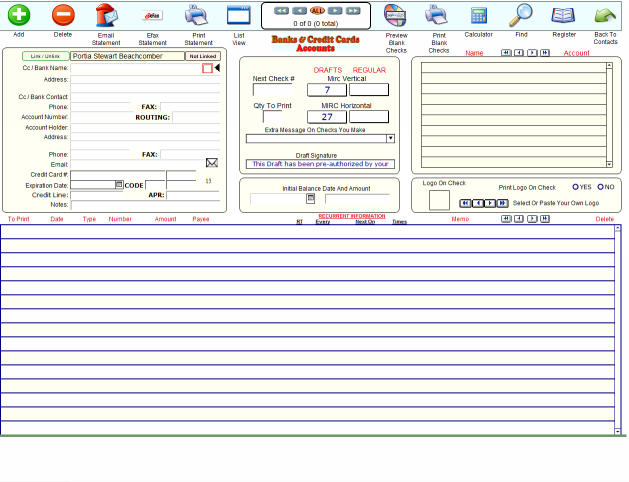Click the Efax Statement icon
The width and height of the screenshot is (629, 482).
coord(152,15)
